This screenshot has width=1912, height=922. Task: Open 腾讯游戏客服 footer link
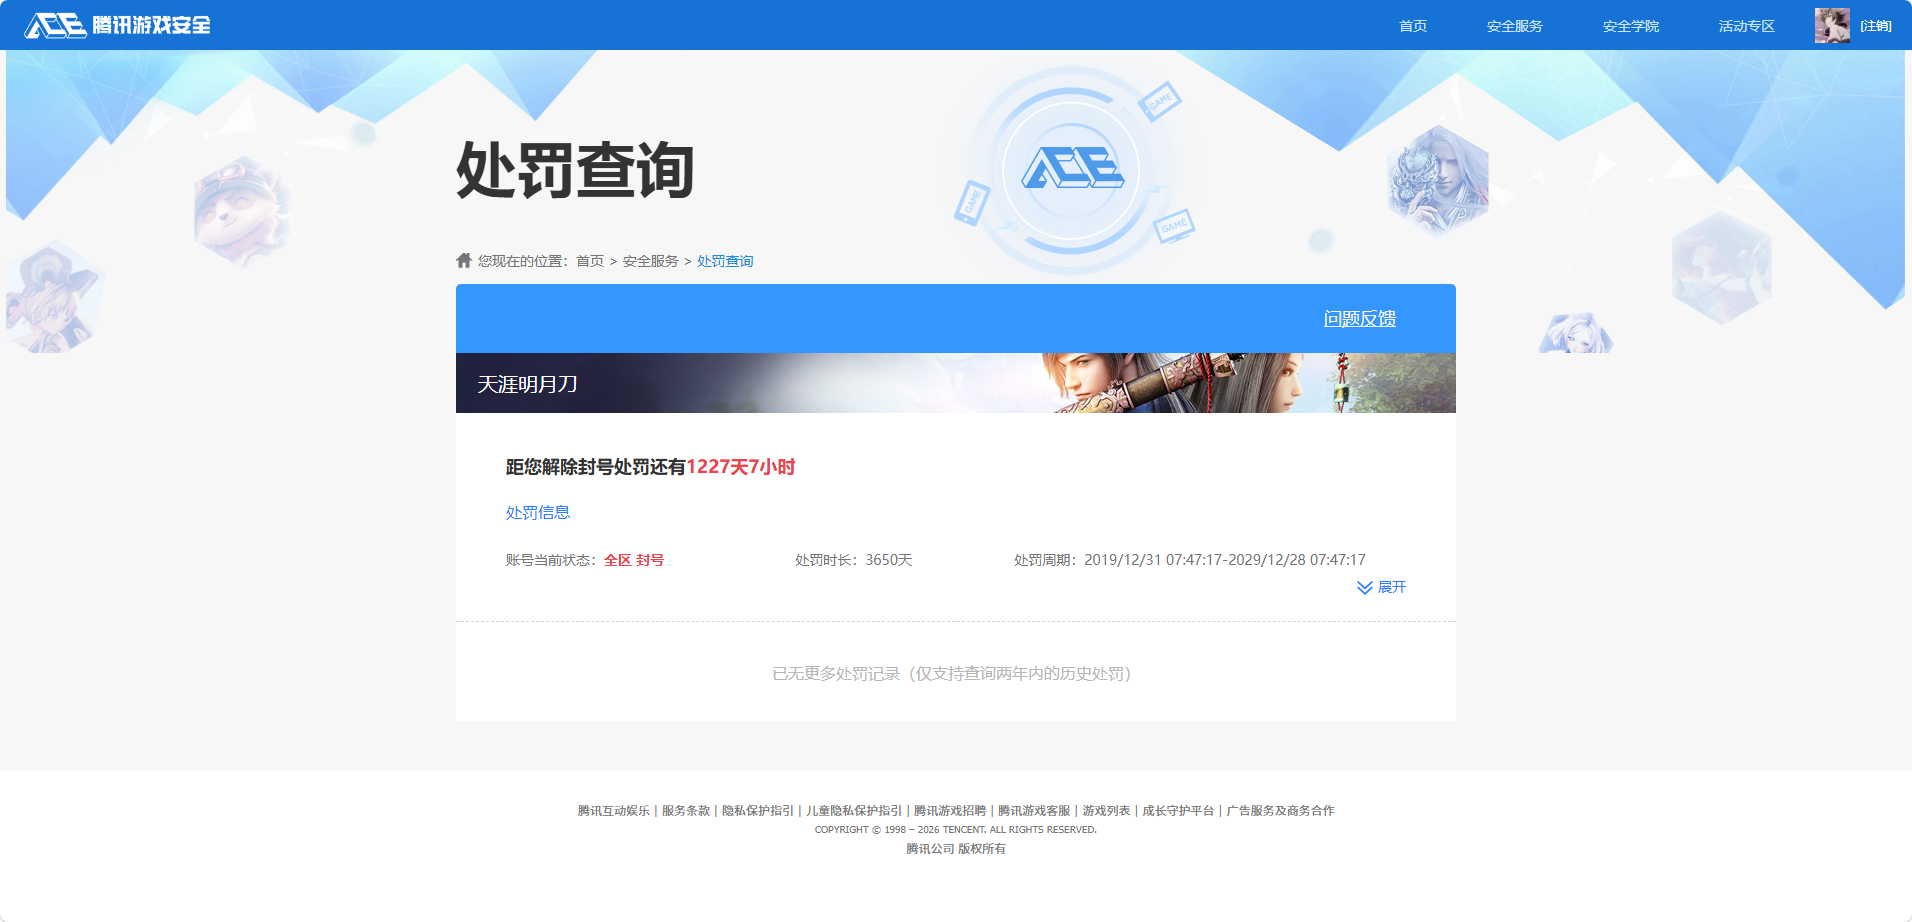pyautogui.click(x=1034, y=810)
